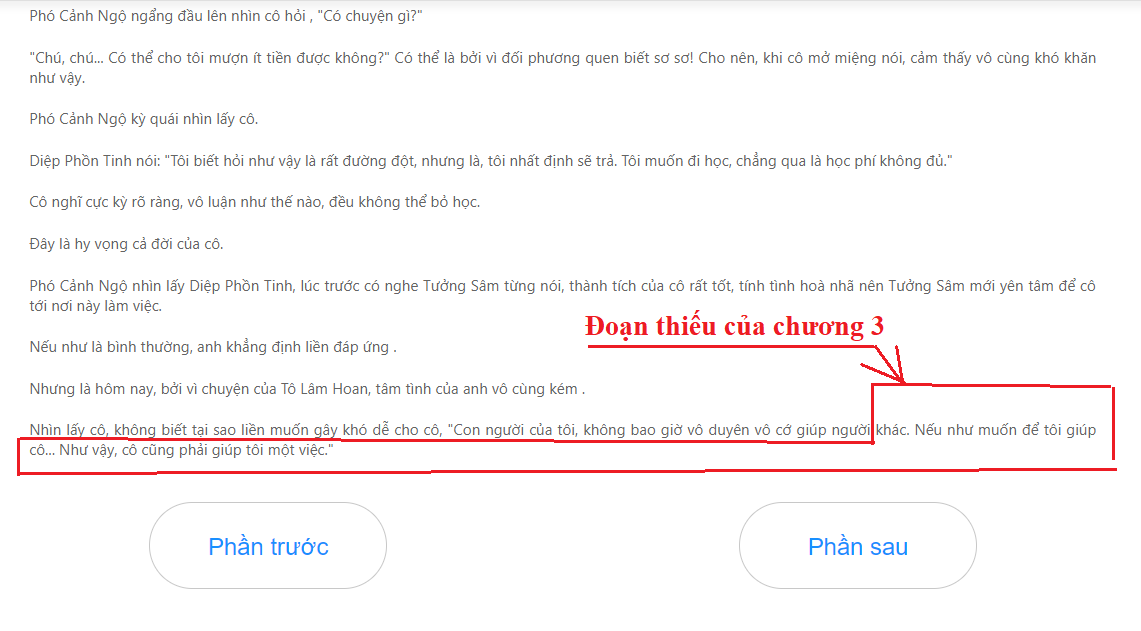Click the line 'Phó Cảnh Ngộ kỳ quái nhìn lấy cô'
Screen dimensions: 1141x631
click(143, 119)
